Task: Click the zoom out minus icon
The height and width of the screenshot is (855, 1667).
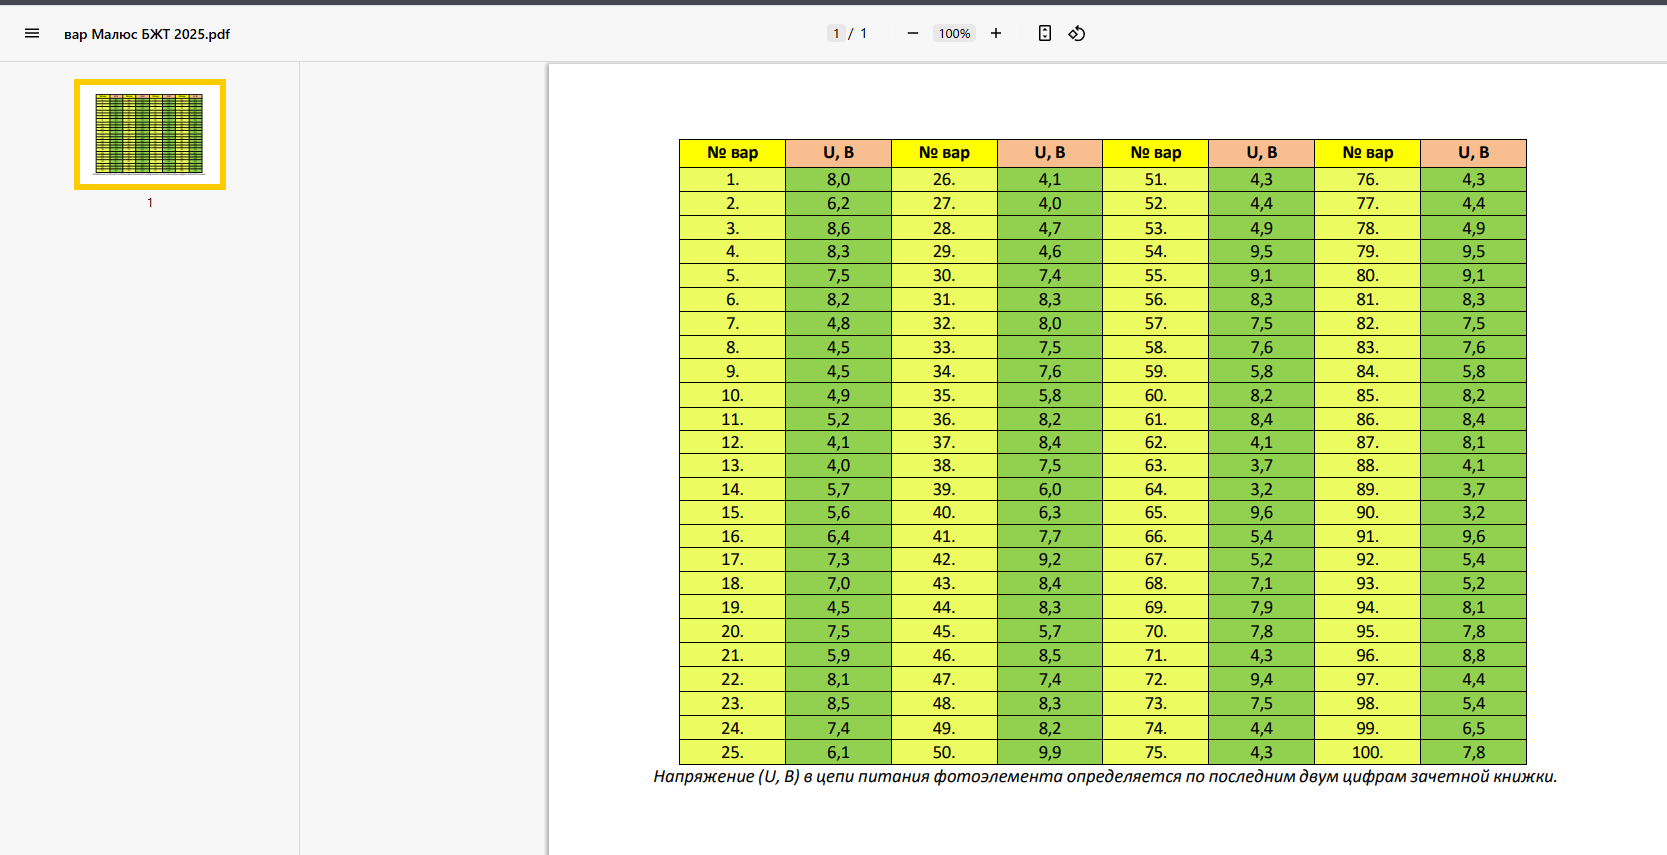Action: click(912, 33)
